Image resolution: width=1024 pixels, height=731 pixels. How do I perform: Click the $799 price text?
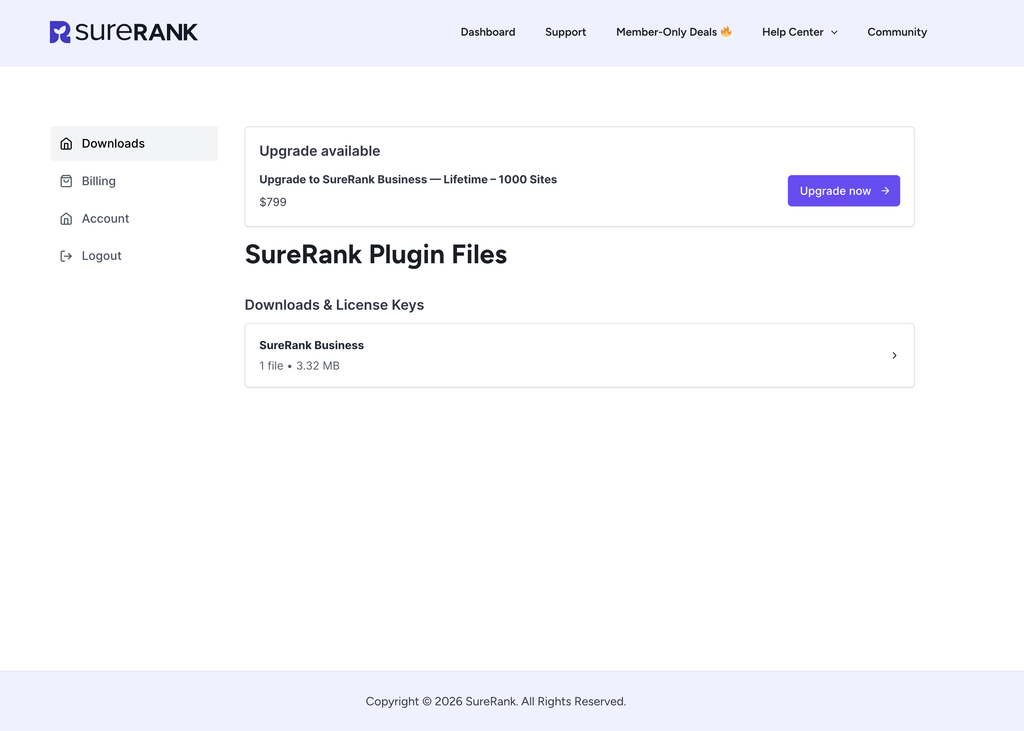[x=273, y=202]
